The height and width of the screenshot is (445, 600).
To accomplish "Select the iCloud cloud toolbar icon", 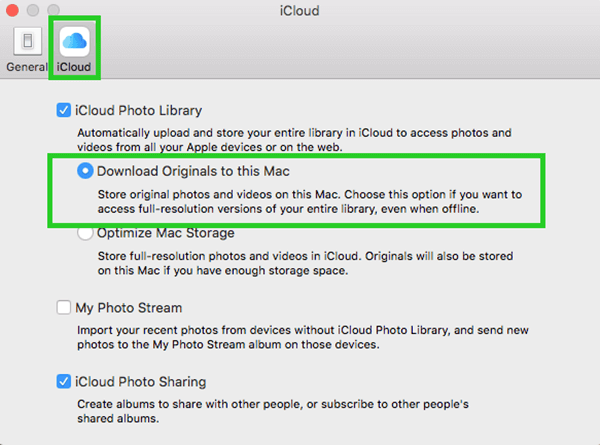I will [x=76, y=41].
